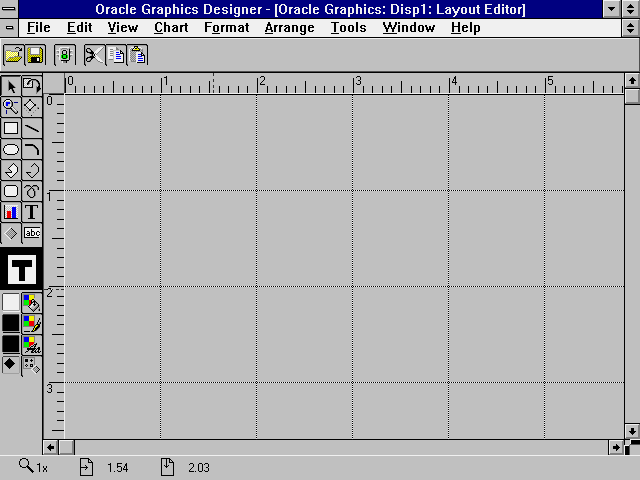This screenshot has width=640, height=480.
Task: Choose the Rotate tool
Action: point(32,86)
